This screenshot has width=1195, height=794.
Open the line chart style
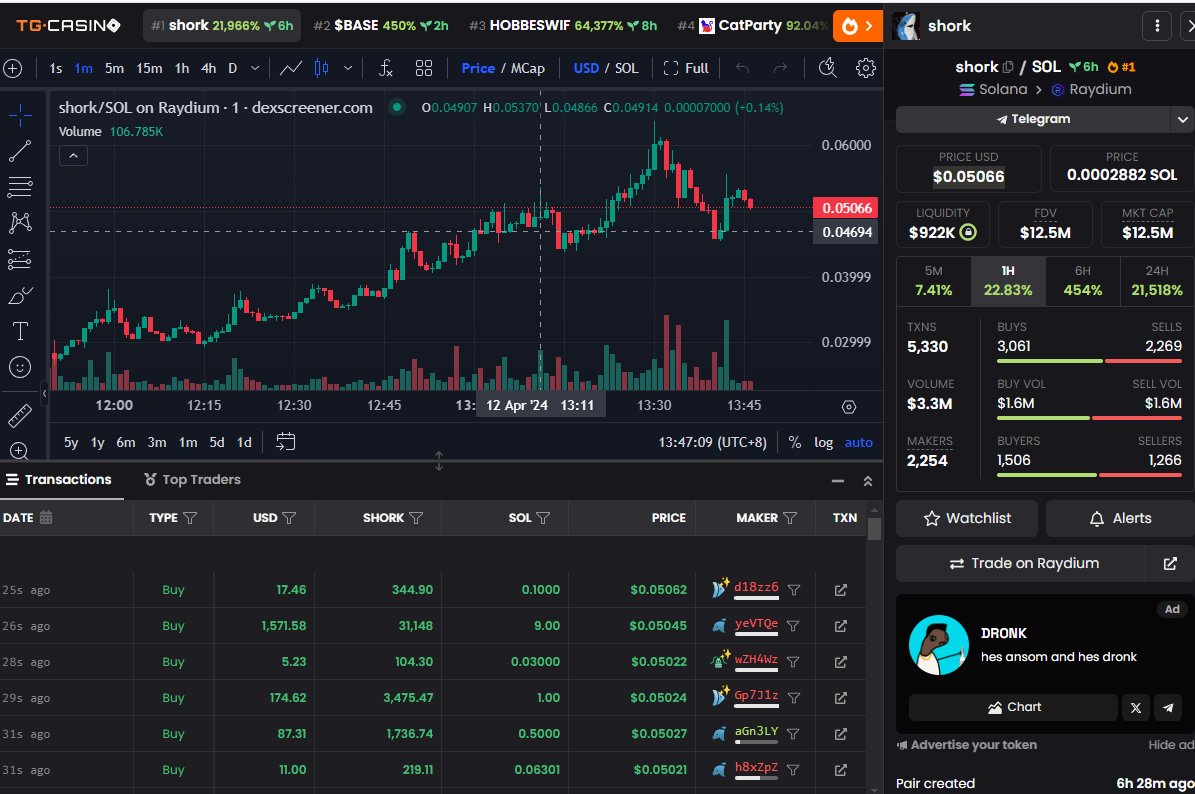[290, 69]
